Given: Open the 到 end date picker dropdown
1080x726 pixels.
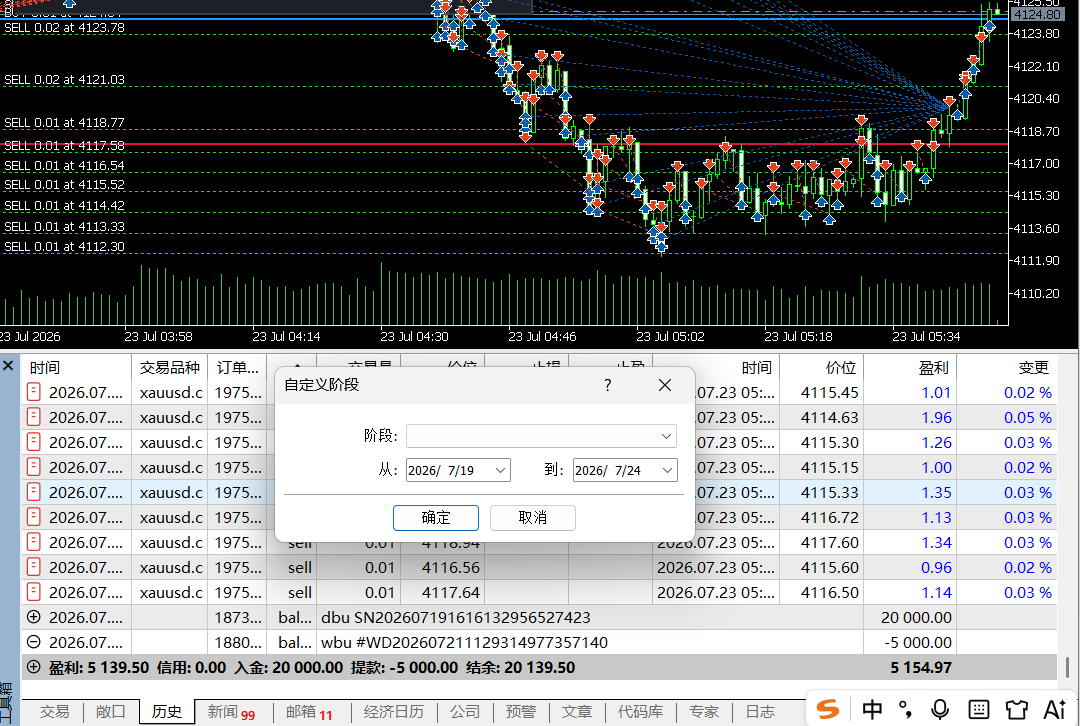Looking at the screenshot, I should 667,470.
